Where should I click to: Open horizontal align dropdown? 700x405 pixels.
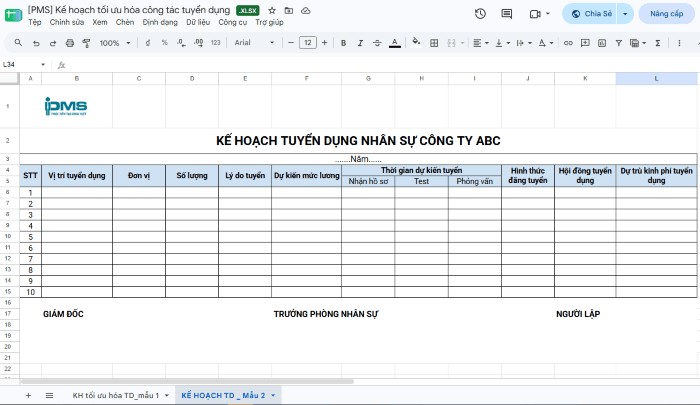481,43
